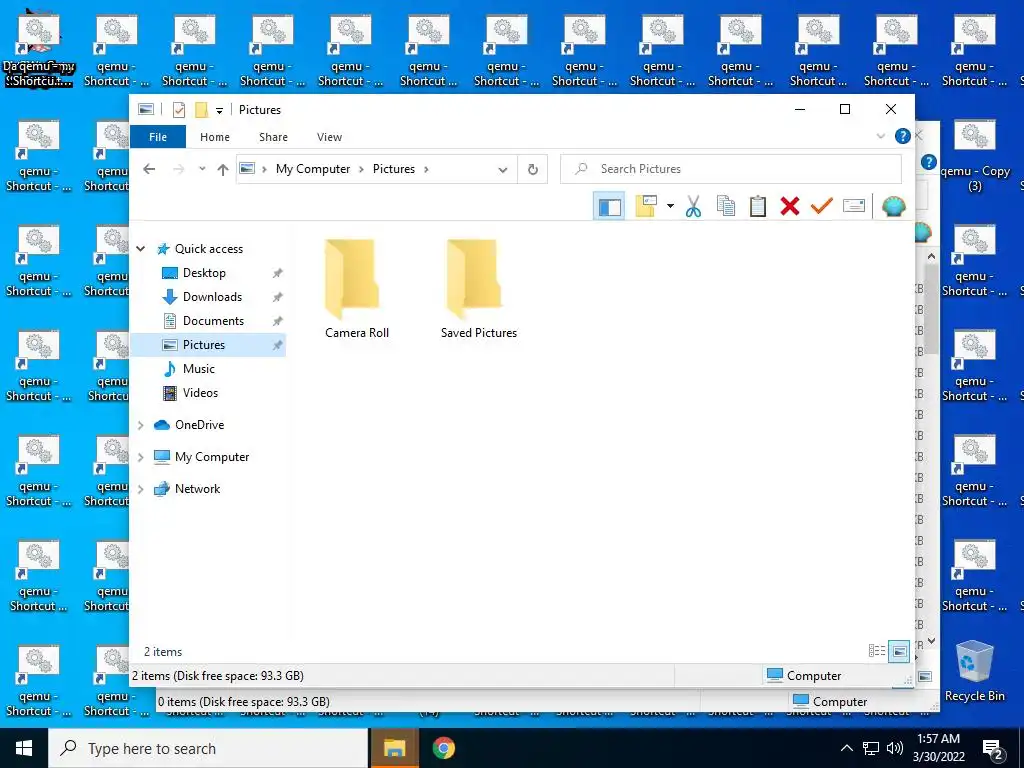Screen dimensions: 1024x768
Task: Click the scissors Cut icon
Action: point(693,206)
